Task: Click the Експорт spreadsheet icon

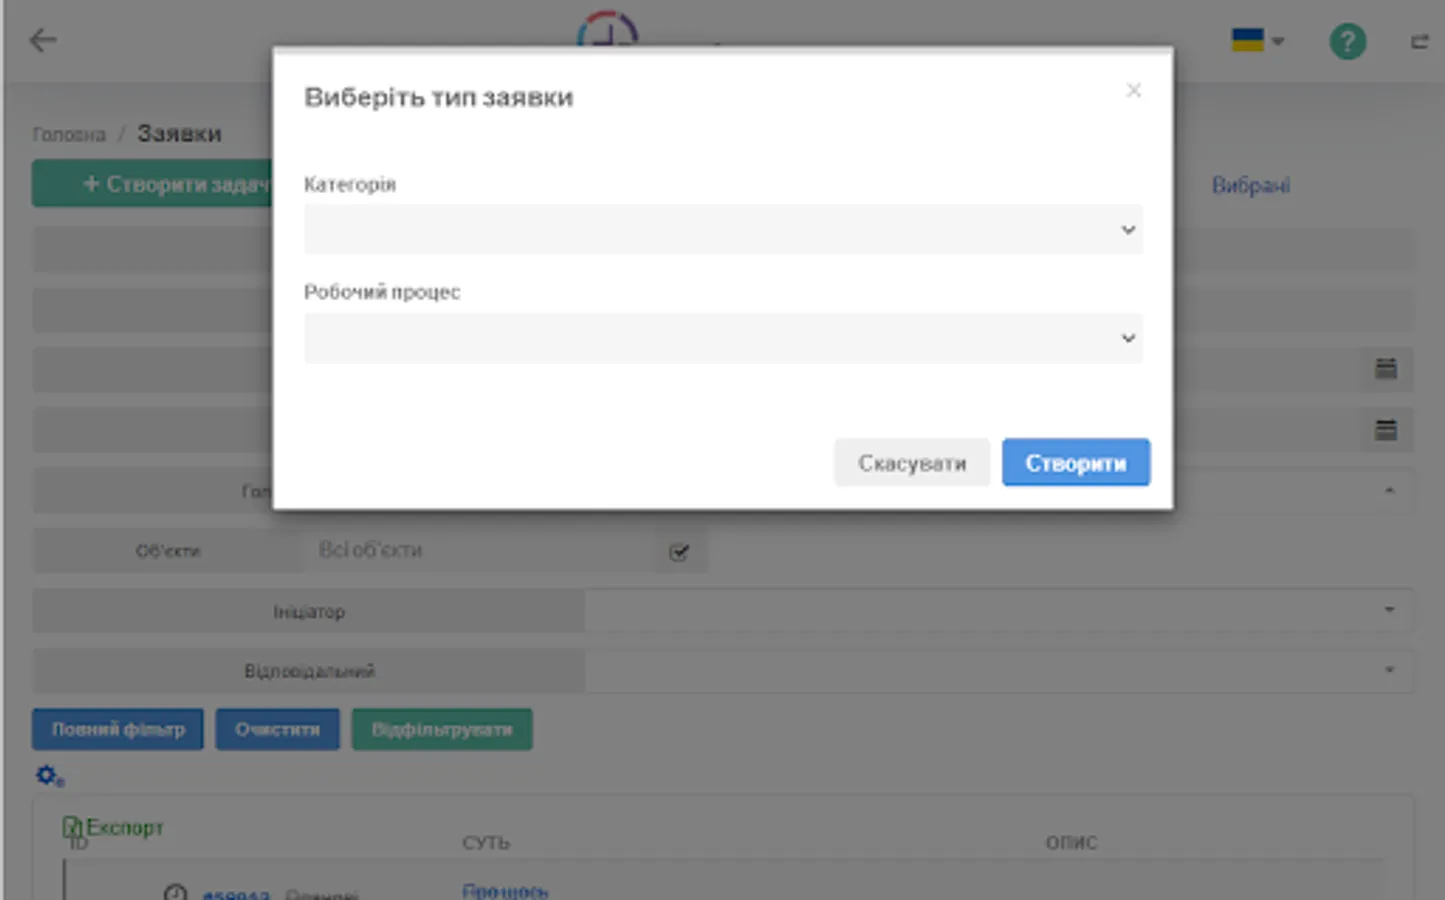Action: click(x=73, y=827)
